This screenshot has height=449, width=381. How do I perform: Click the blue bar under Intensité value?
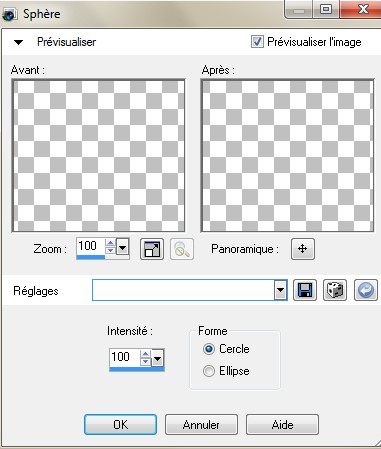[137, 369]
